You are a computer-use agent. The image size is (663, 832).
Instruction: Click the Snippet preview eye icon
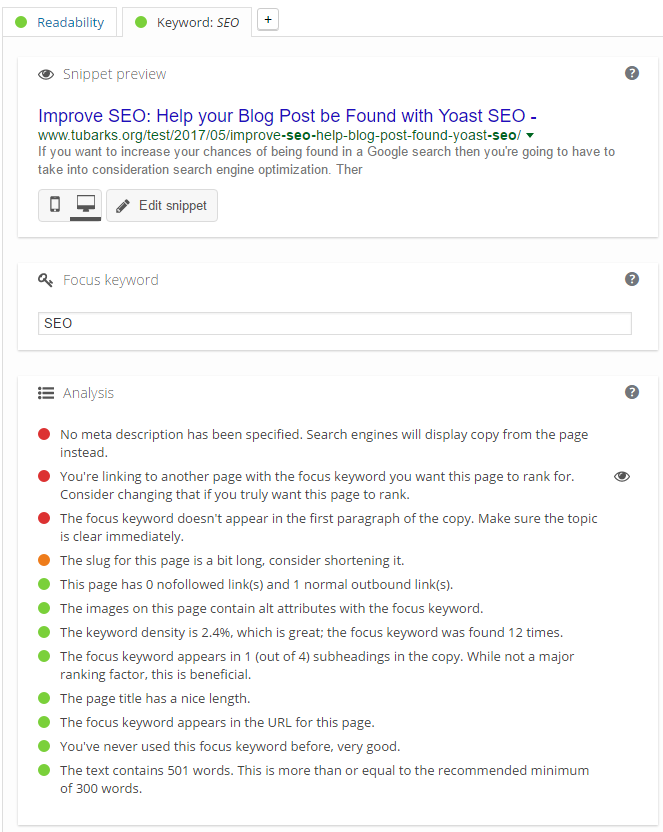point(46,74)
